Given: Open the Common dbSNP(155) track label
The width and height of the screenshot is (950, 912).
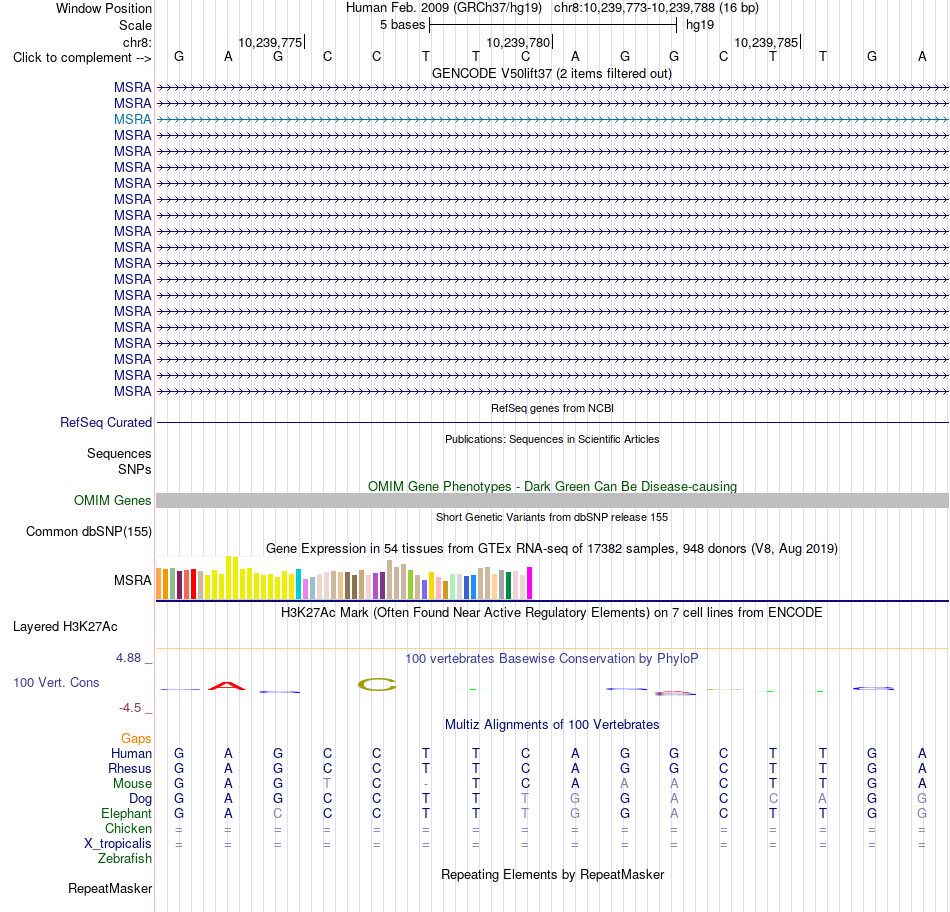Looking at the screenshot, I should click(88, 531).
